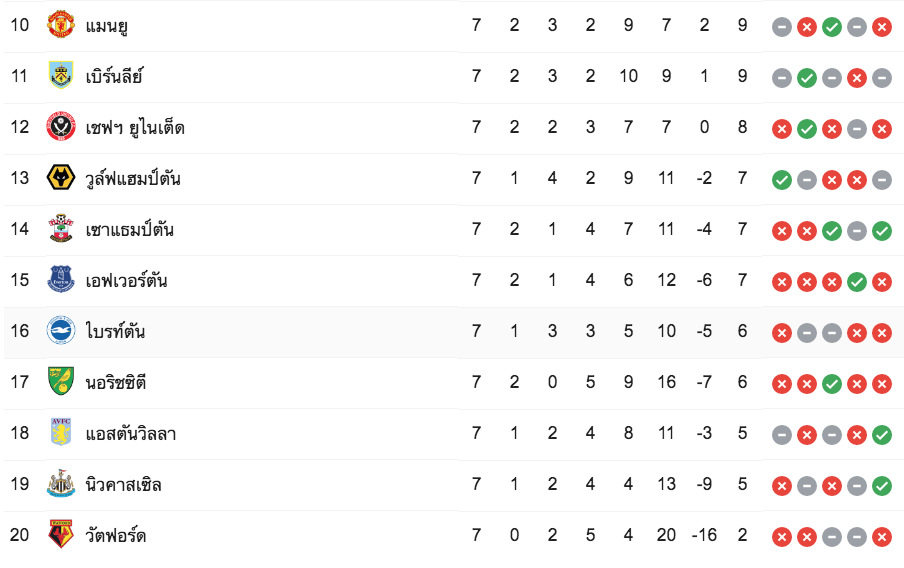
Task: Click the Sheffield United club crest
Action: pos(61,127)
